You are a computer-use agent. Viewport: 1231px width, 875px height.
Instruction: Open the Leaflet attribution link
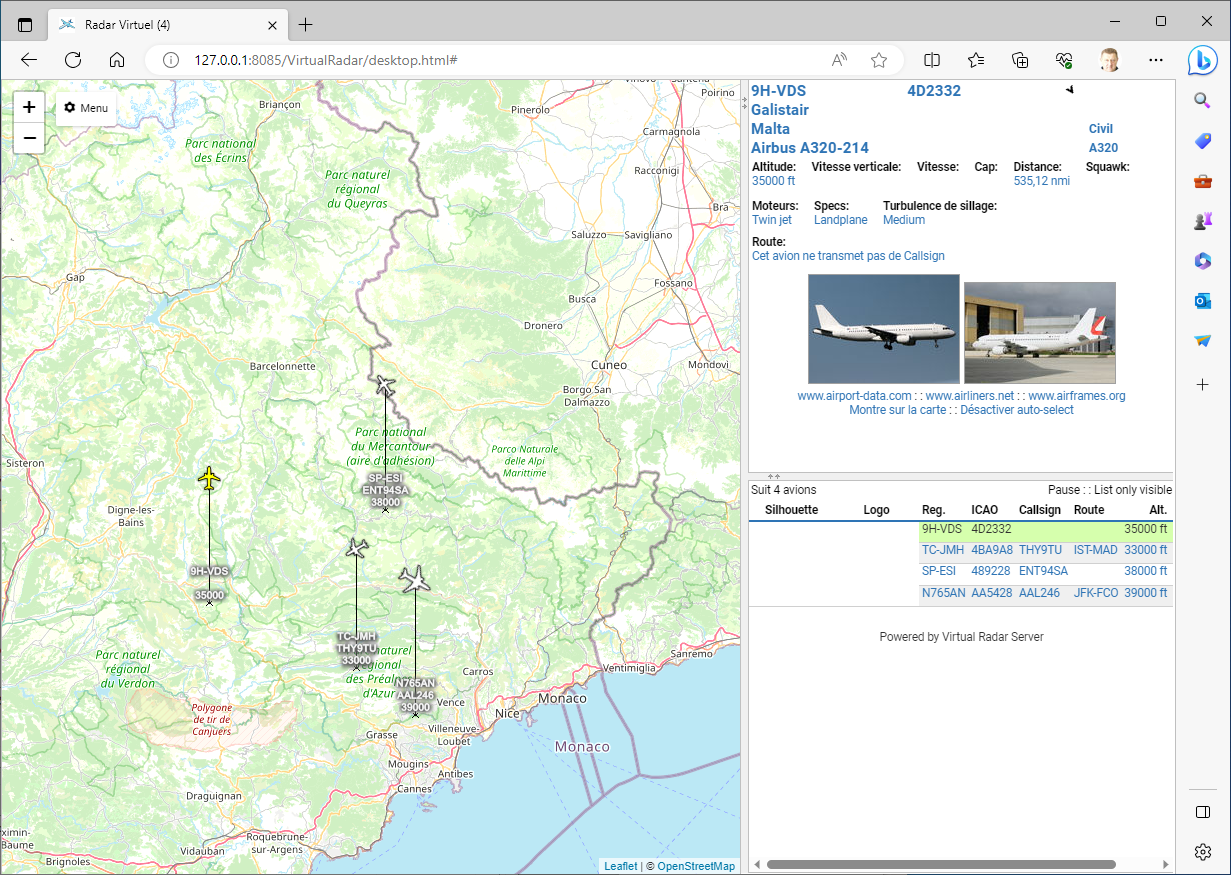click(x=620, y=866)
